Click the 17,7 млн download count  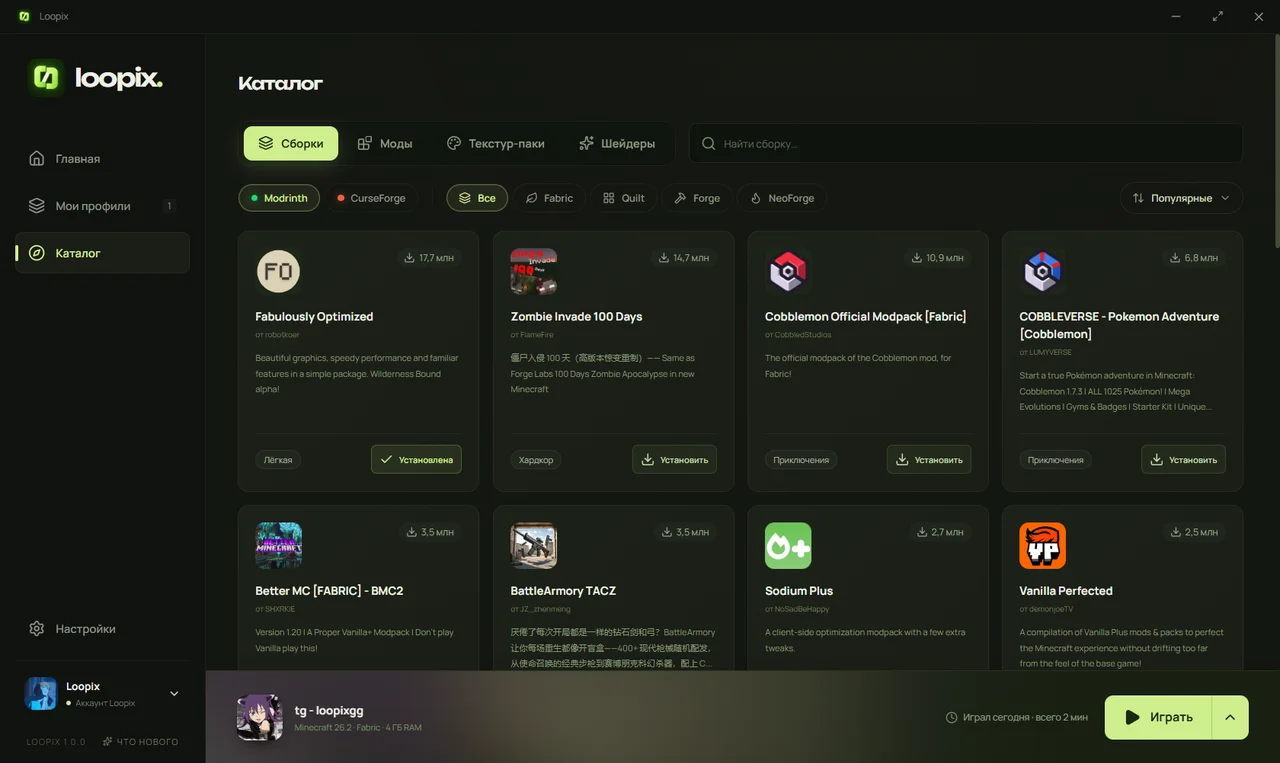click(x=429, y=258)
